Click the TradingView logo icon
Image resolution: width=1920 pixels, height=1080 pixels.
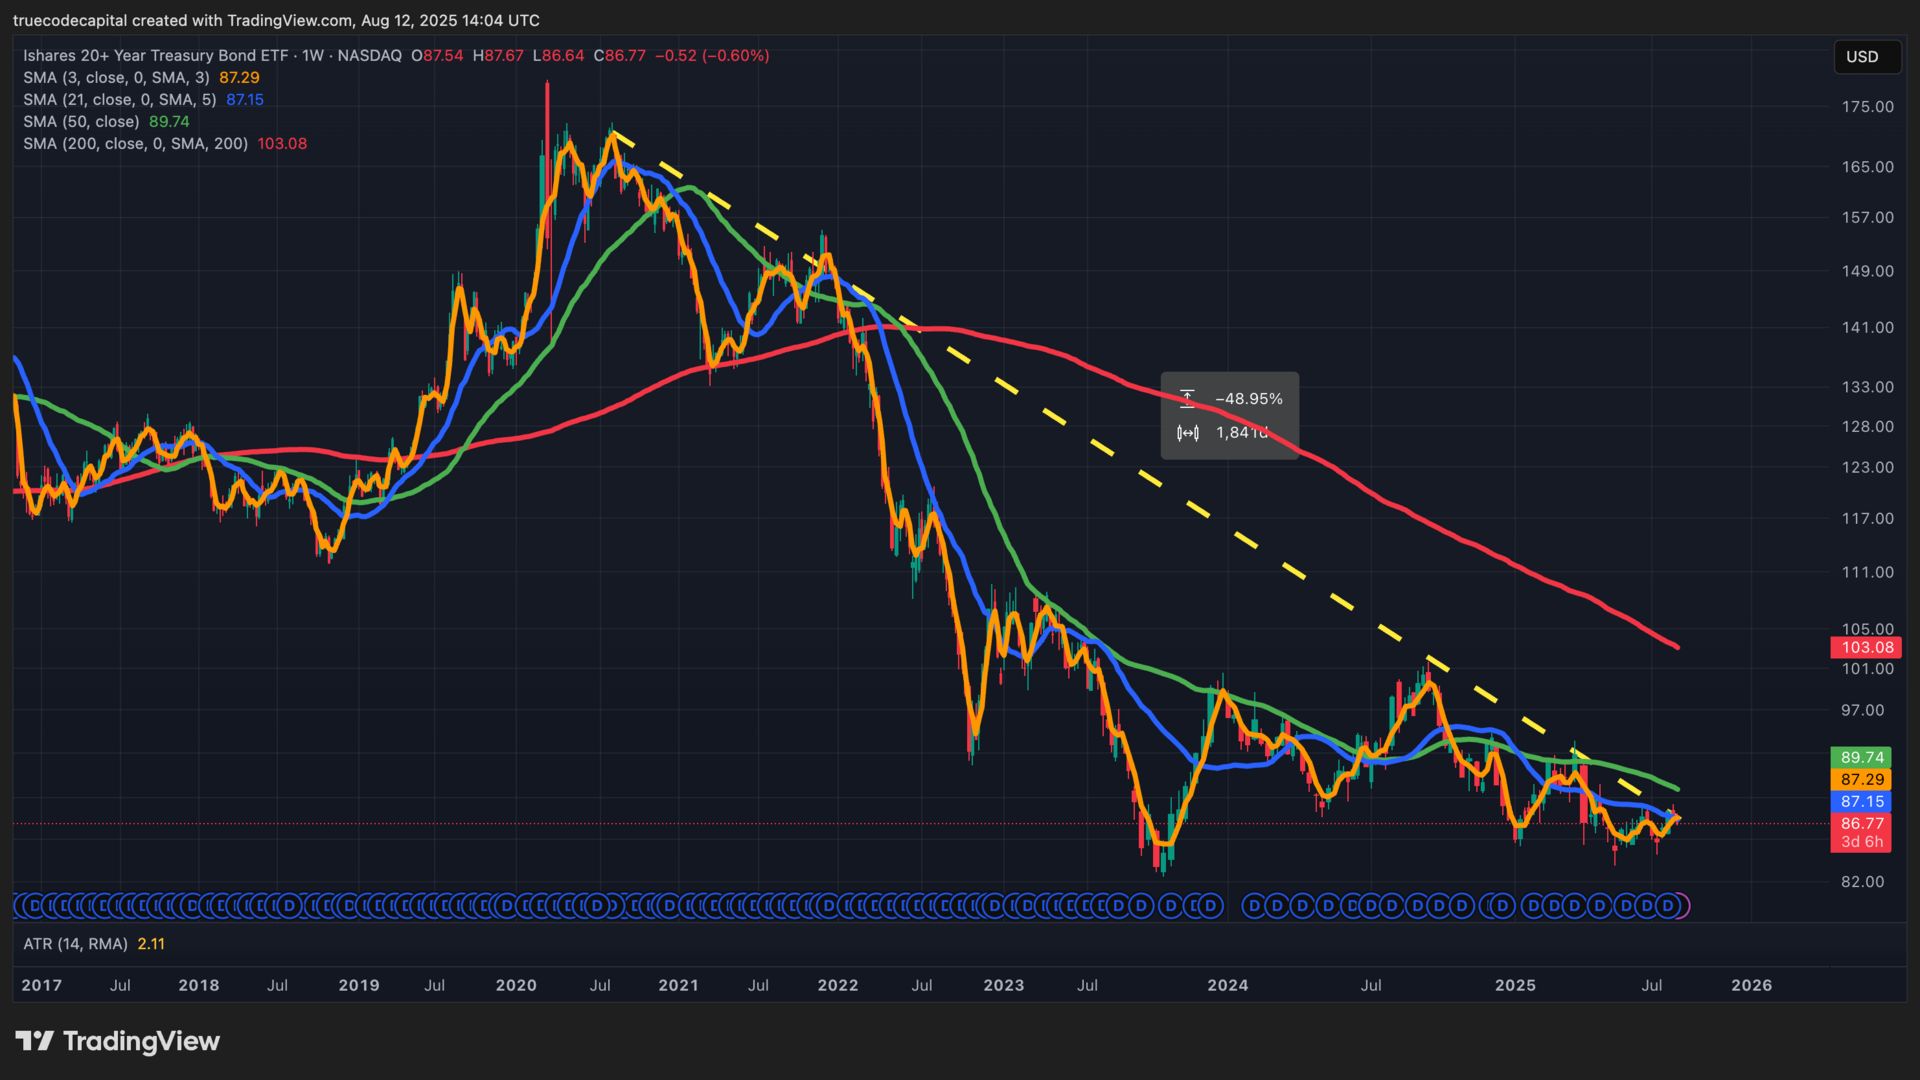pyautogui.click(x=36, y=1041)
